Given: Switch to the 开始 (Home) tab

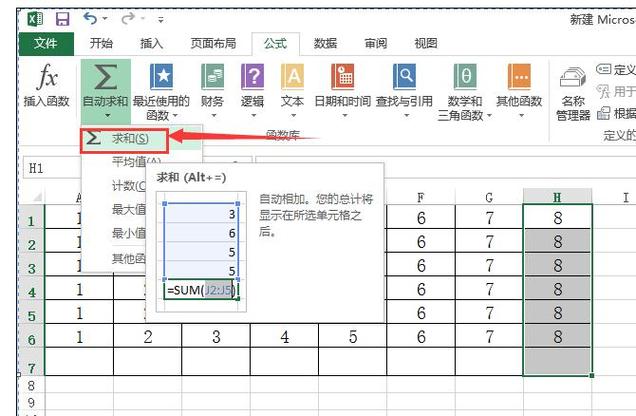Looking at the screenshot, I should click(101, 43).
